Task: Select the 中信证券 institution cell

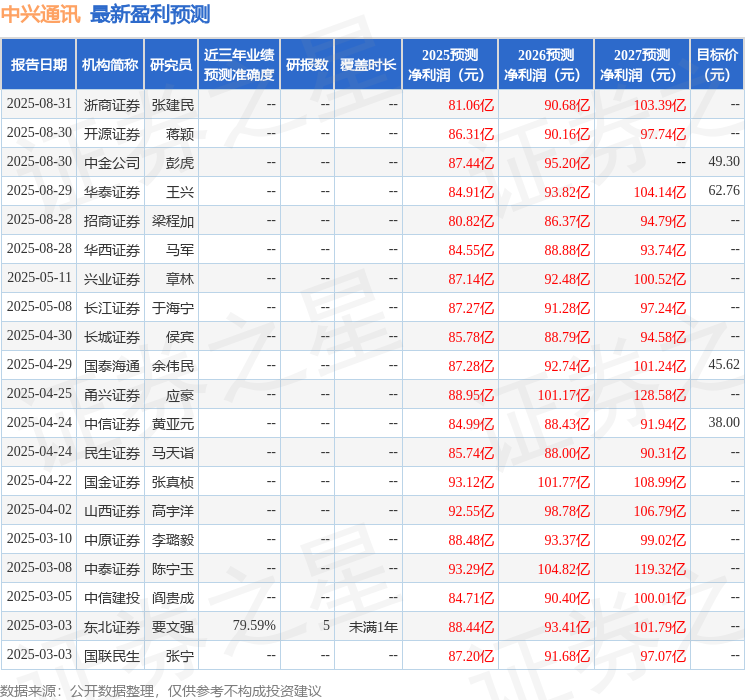Action: (112, 424)
